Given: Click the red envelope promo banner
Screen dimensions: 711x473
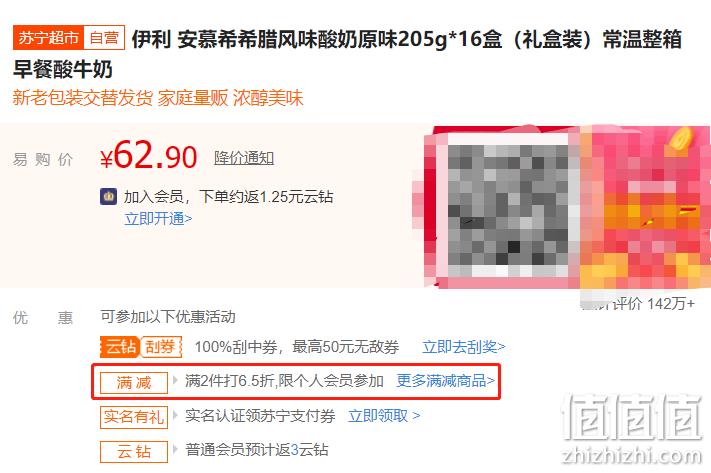Looking at the screenshot, I should coord(645,207).
